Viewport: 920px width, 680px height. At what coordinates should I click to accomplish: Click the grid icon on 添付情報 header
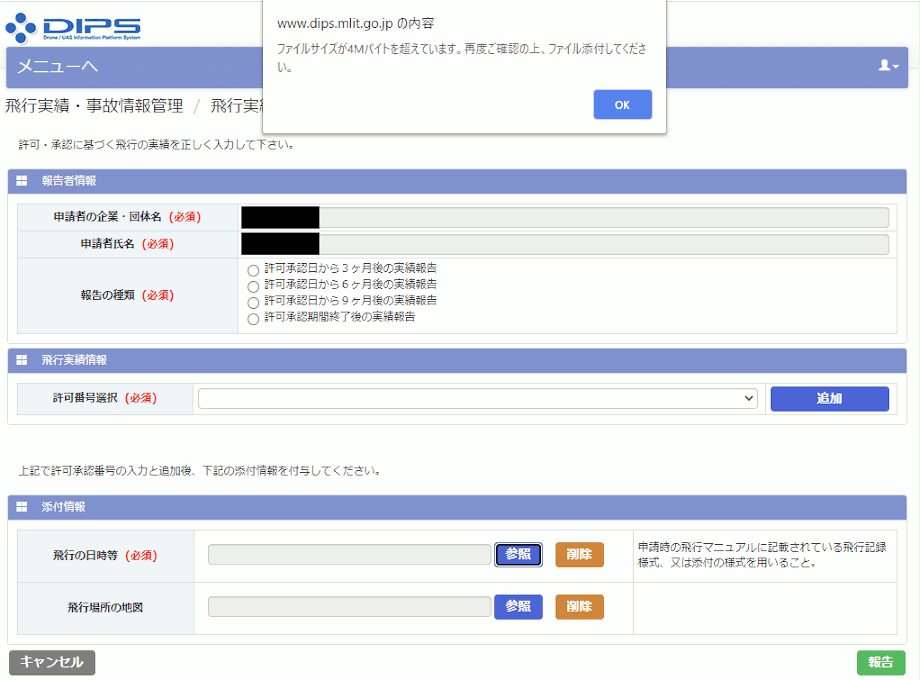23,506
